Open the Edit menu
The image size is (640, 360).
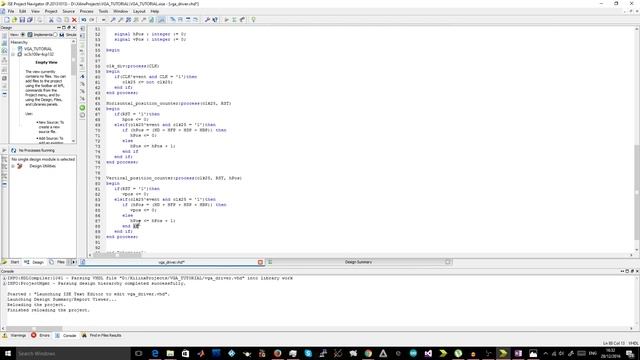pos(22,11)
